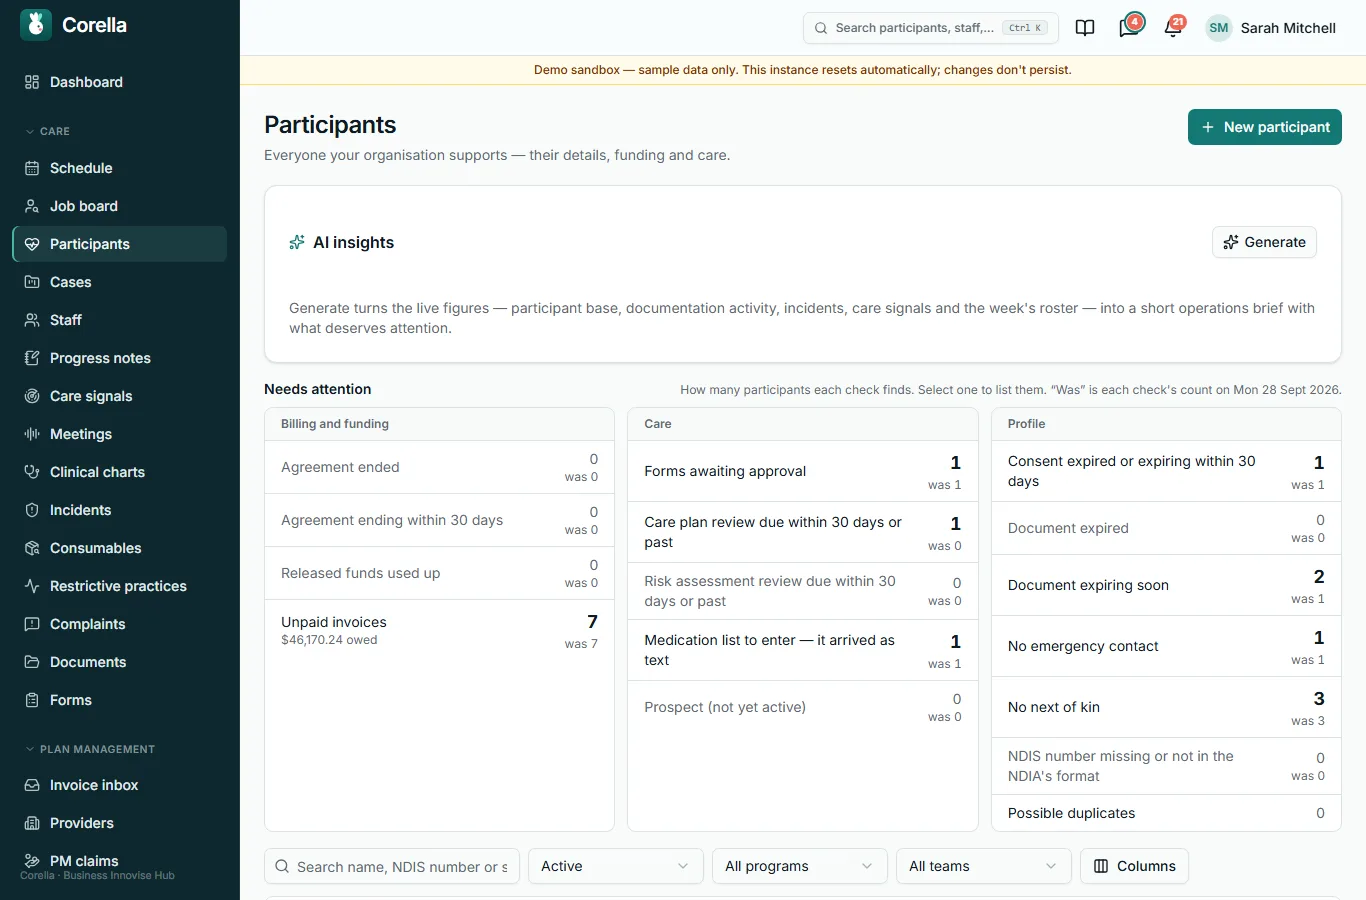Image resolution: width=1366 pixels, height=900 pixels.
Task: Click the Sarah Mitchell user name
Action: click(x=1288, y=28)
